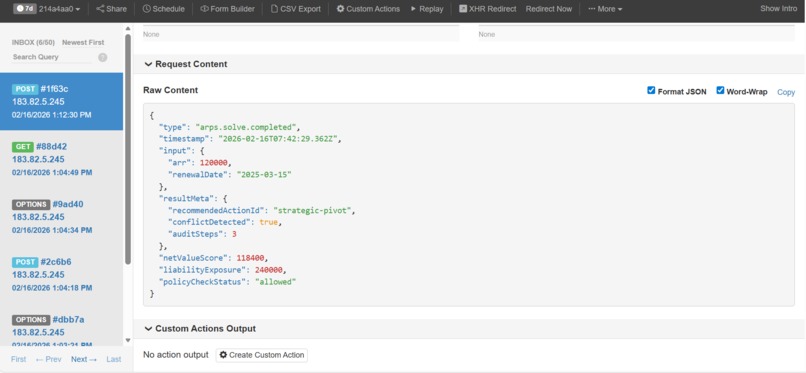Click the "arps.solve.completed" type value
The height and width of the screenshot is (373, 806).
247,126
